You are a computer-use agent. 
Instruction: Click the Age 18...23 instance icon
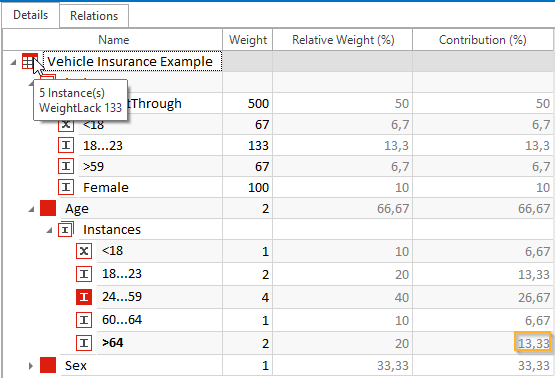click(84, 274)
